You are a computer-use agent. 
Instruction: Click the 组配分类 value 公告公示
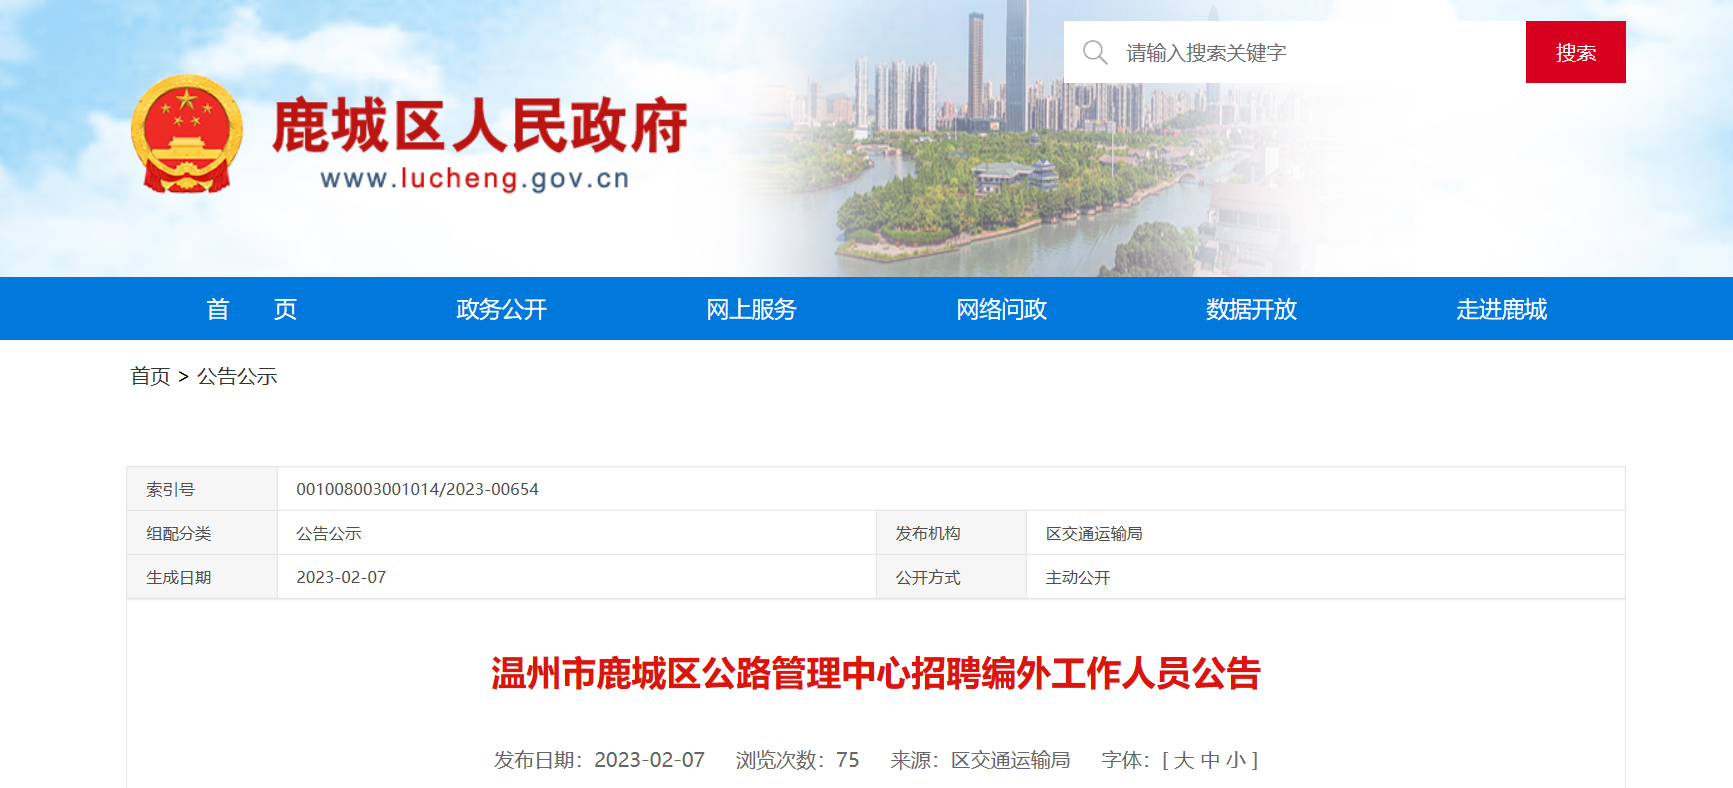point(329,533)
